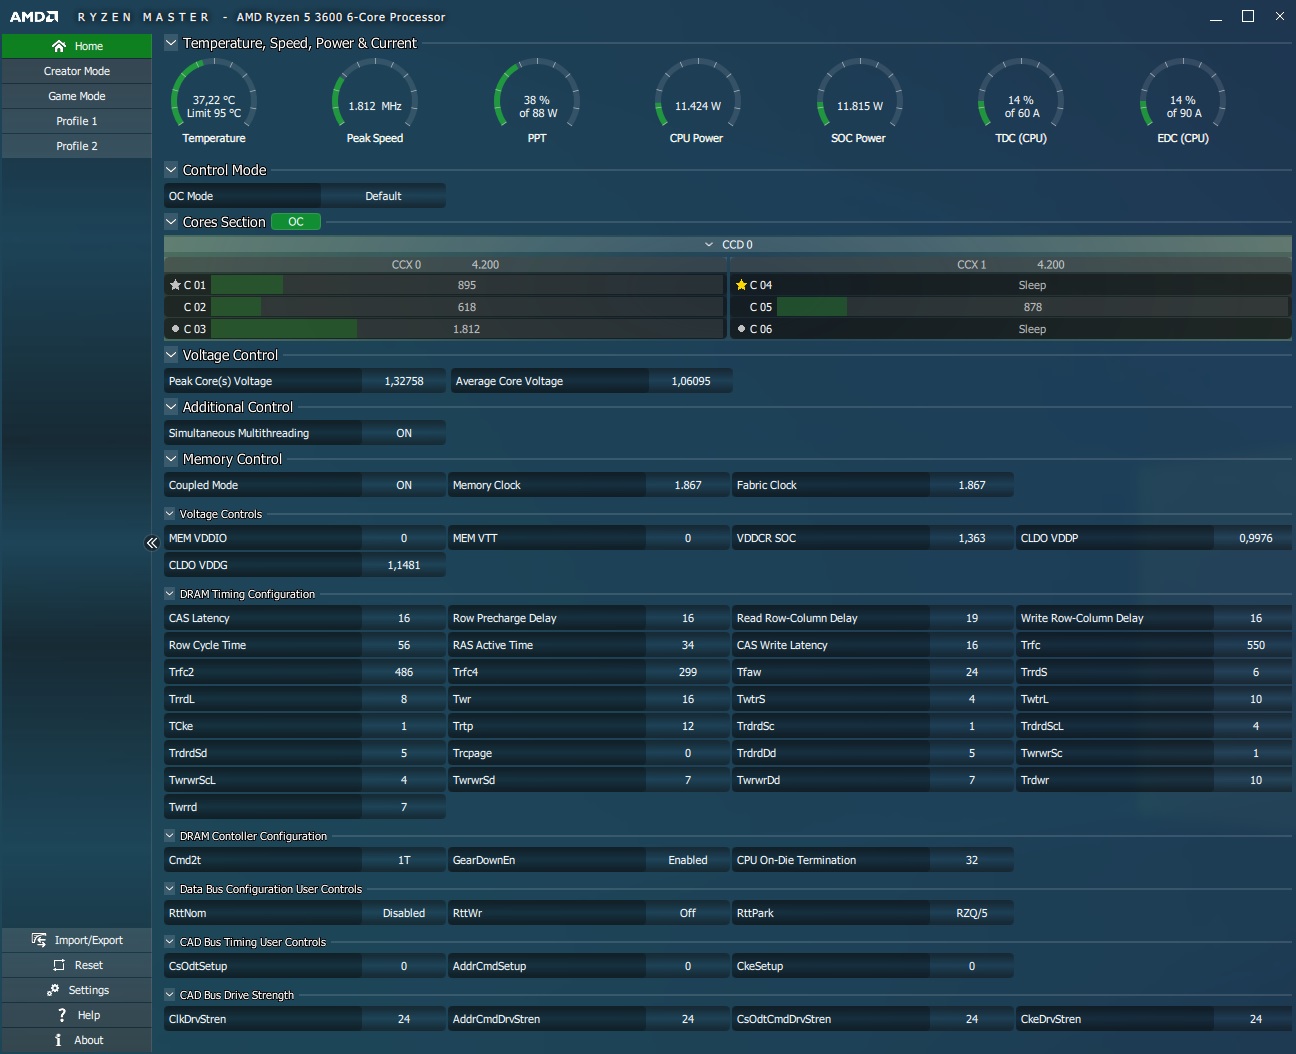Collapse the CCD 0 group
This screenshot has width=1296, height=1054.
709,244
